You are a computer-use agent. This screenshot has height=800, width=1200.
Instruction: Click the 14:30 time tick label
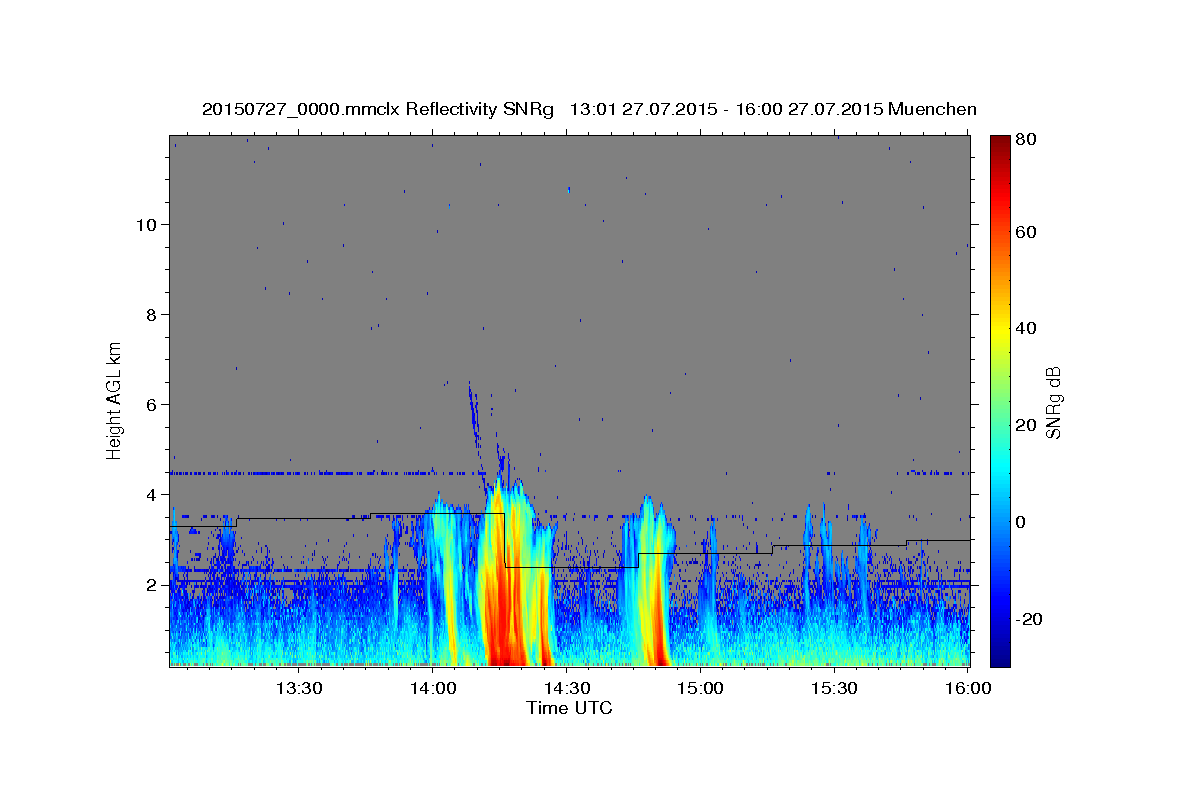click(566, 688)
